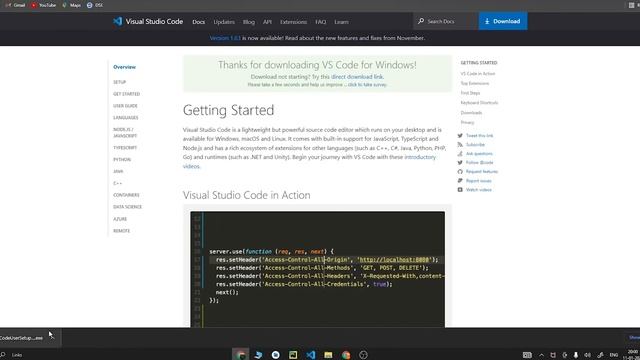Click the Twitter icon beside Follow @code
The image size is (640, 360).
460,162
